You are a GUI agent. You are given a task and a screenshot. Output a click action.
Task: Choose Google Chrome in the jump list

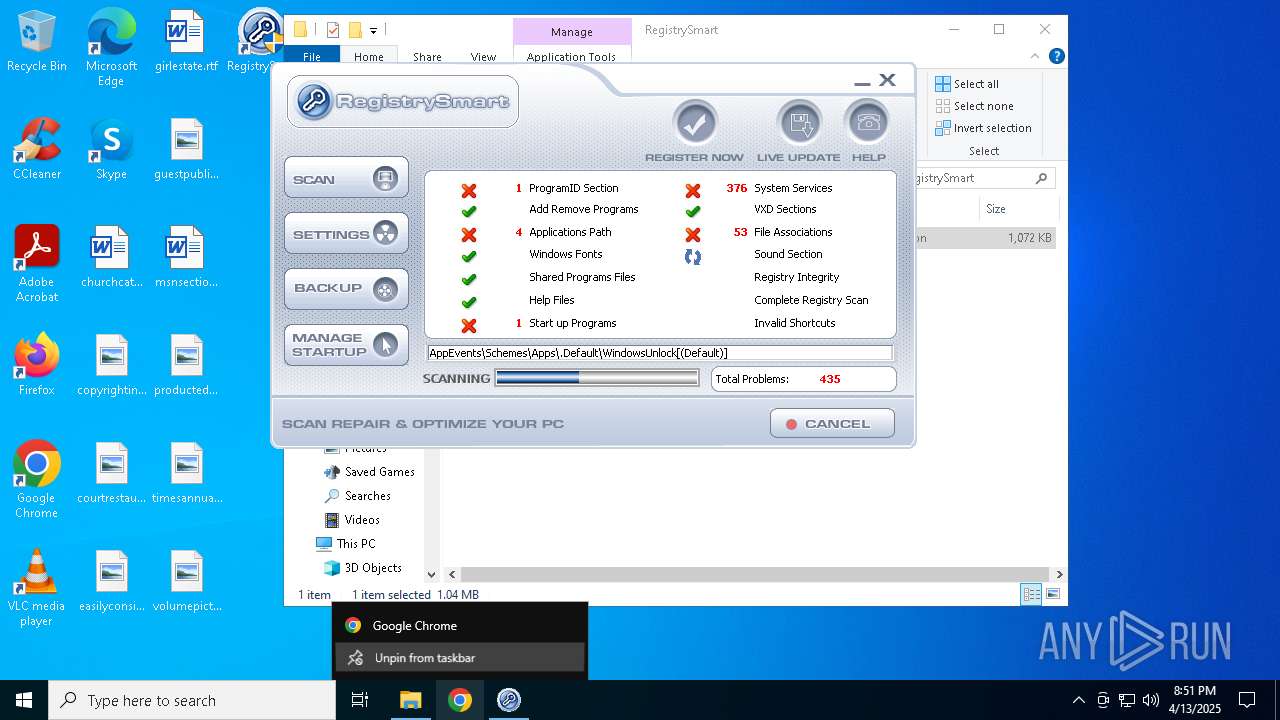(460, 626)
